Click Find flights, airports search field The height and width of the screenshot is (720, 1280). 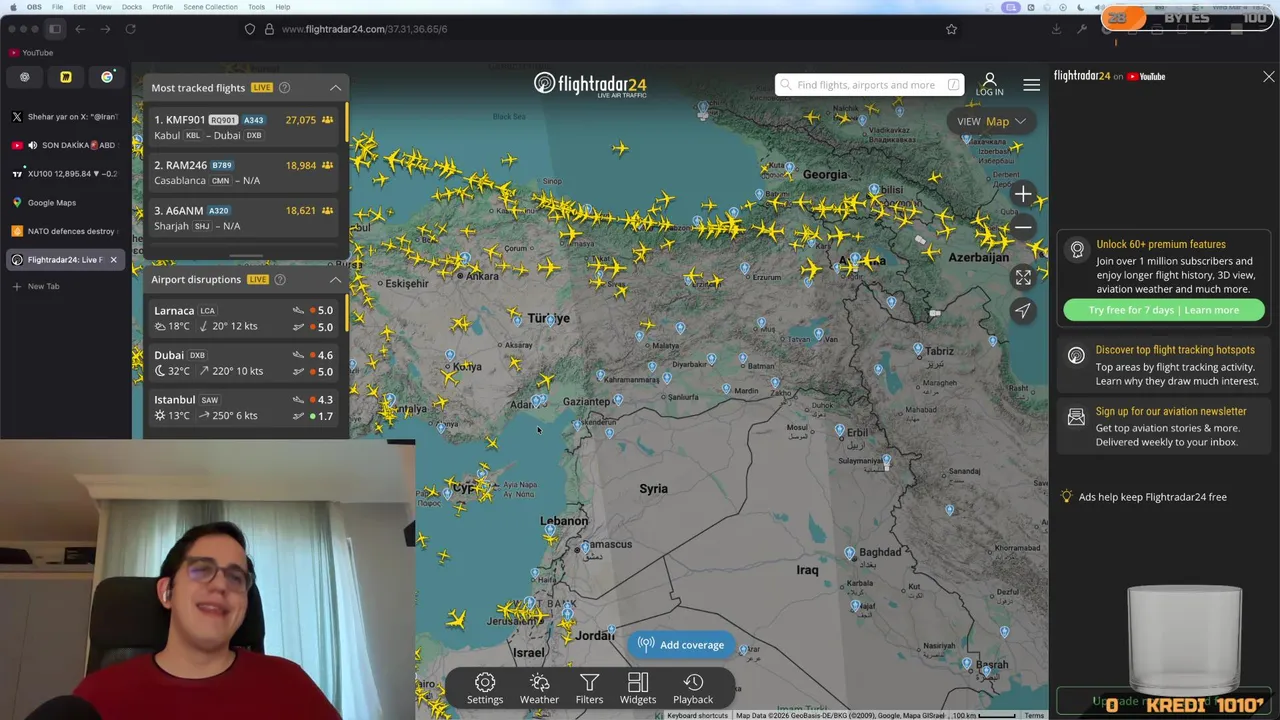coord(870,85)
